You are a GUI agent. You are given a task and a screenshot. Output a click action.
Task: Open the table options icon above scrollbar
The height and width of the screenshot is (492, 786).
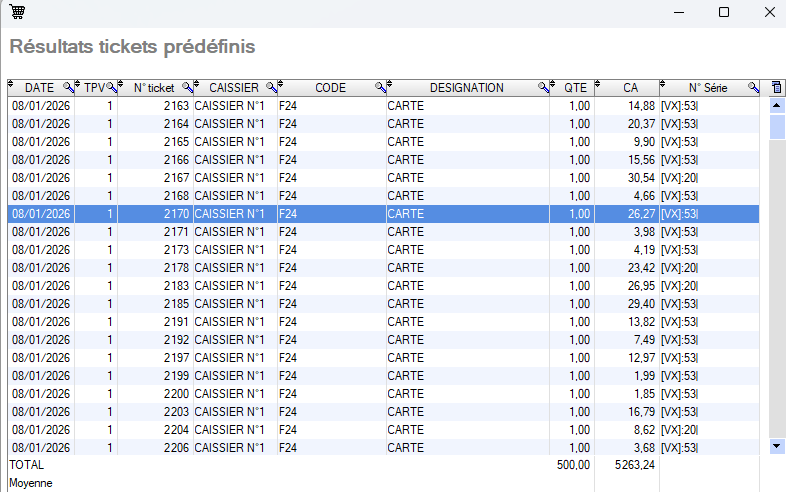(777, 88)
